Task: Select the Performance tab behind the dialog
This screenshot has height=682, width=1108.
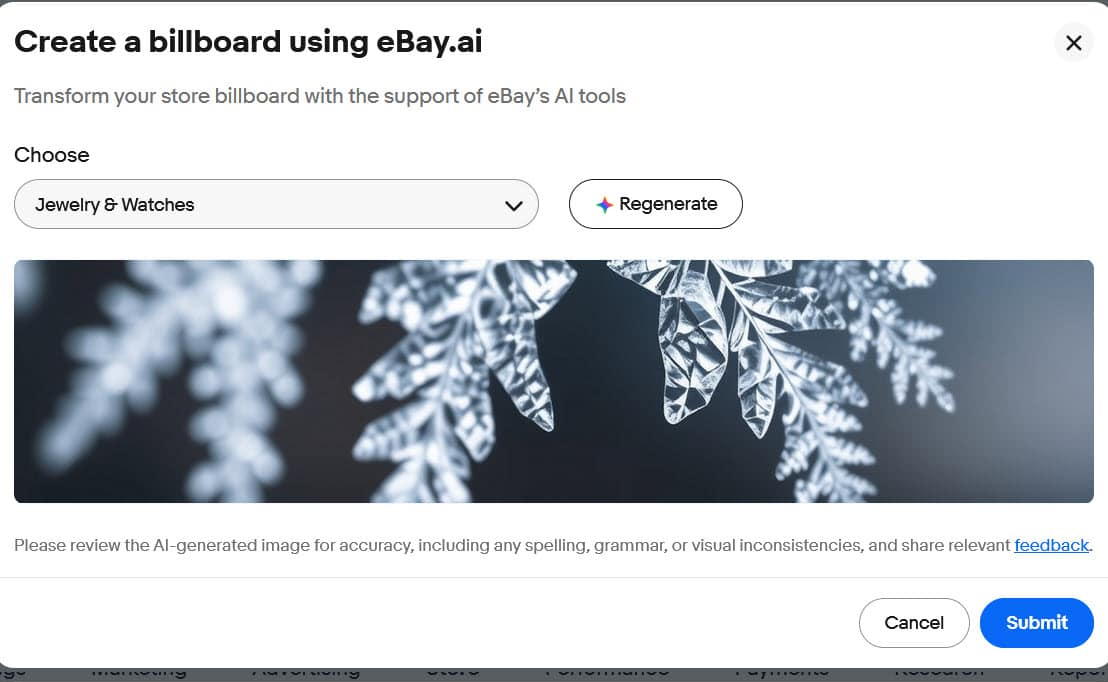Action: coord(606,672)
